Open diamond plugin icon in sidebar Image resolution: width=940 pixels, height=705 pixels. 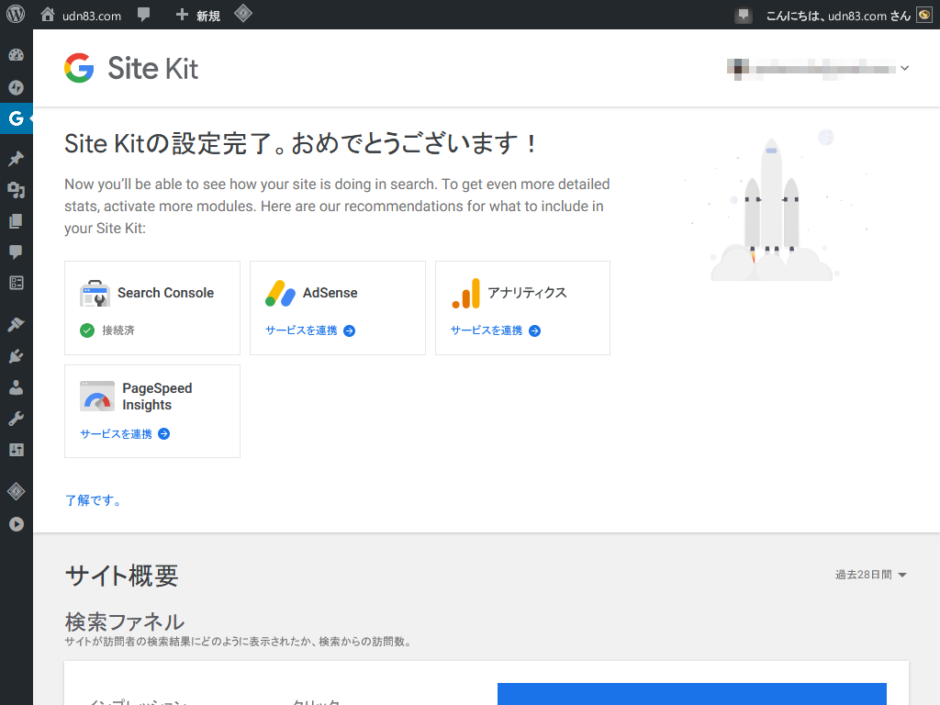16,492
